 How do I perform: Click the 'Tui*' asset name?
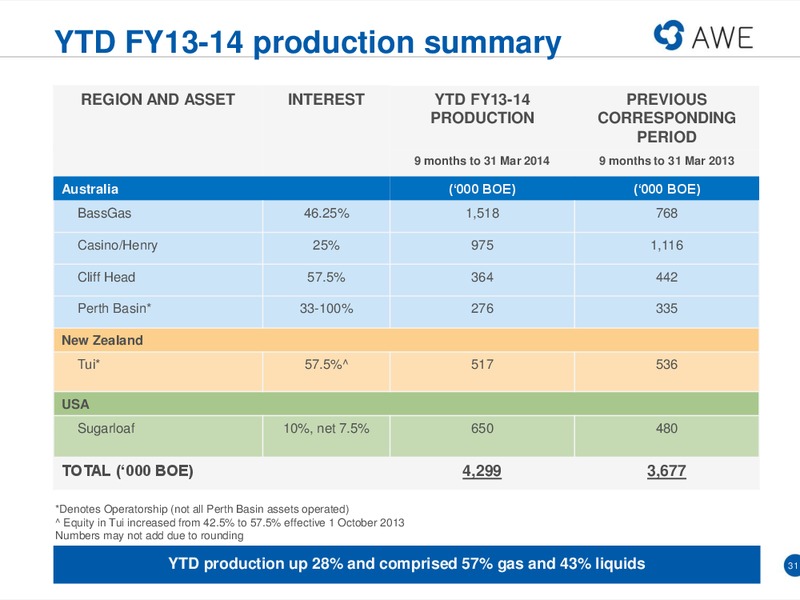pos(89,364)
